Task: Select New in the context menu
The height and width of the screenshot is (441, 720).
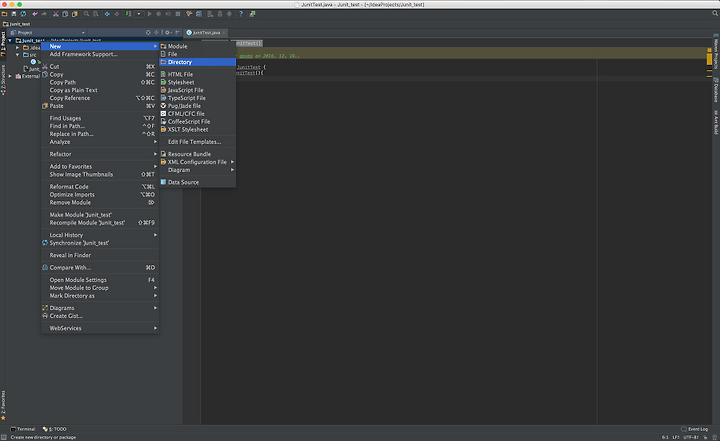Action: 100,46
